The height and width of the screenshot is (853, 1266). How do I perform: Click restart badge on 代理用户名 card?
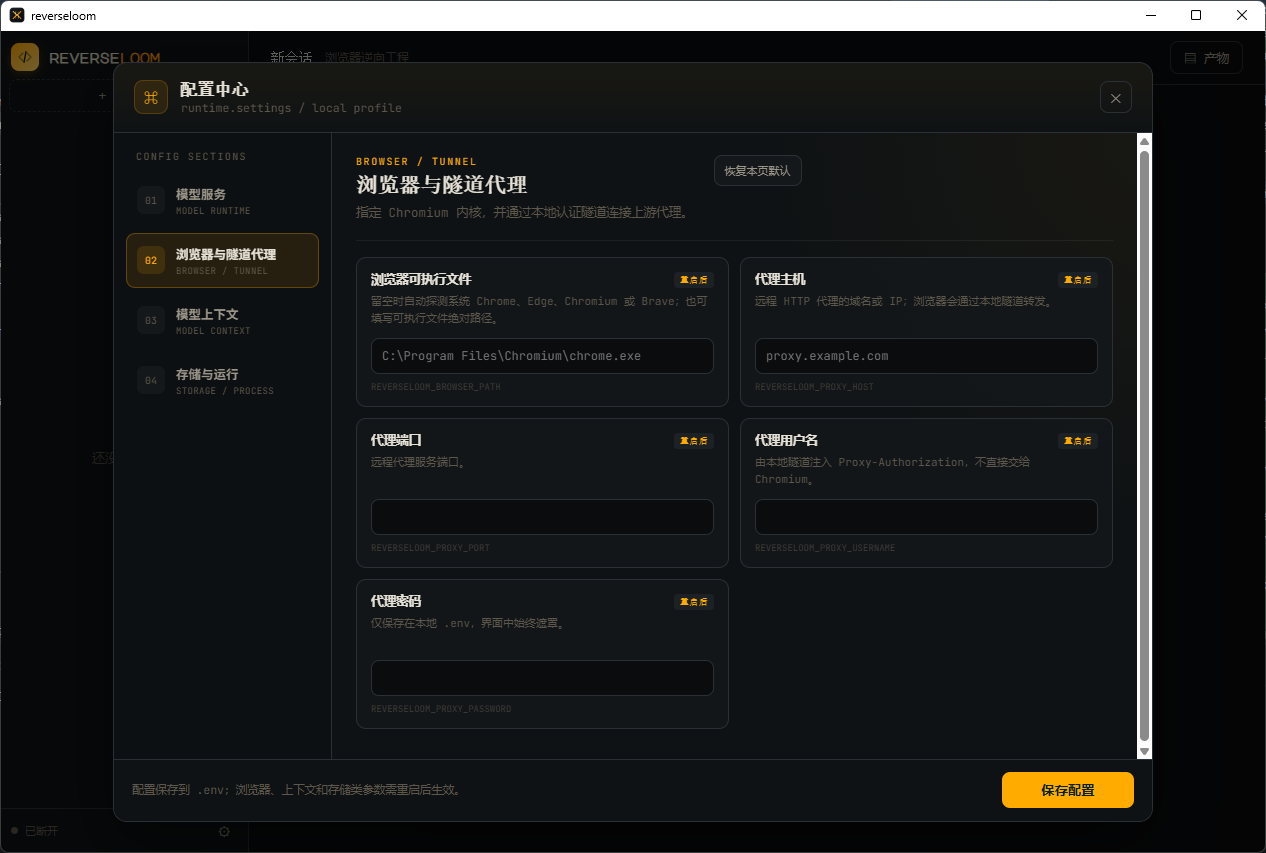pyautogui.click(x=1078, y=441)
